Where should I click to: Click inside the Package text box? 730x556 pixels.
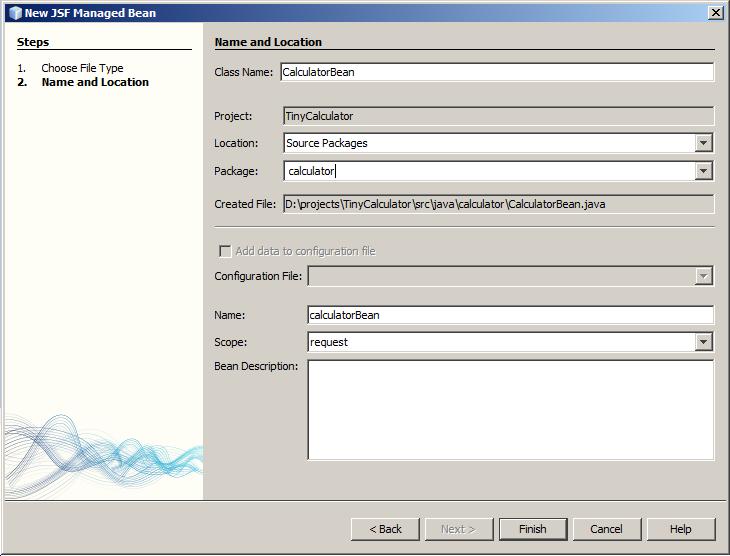click(x=488, y=171)
